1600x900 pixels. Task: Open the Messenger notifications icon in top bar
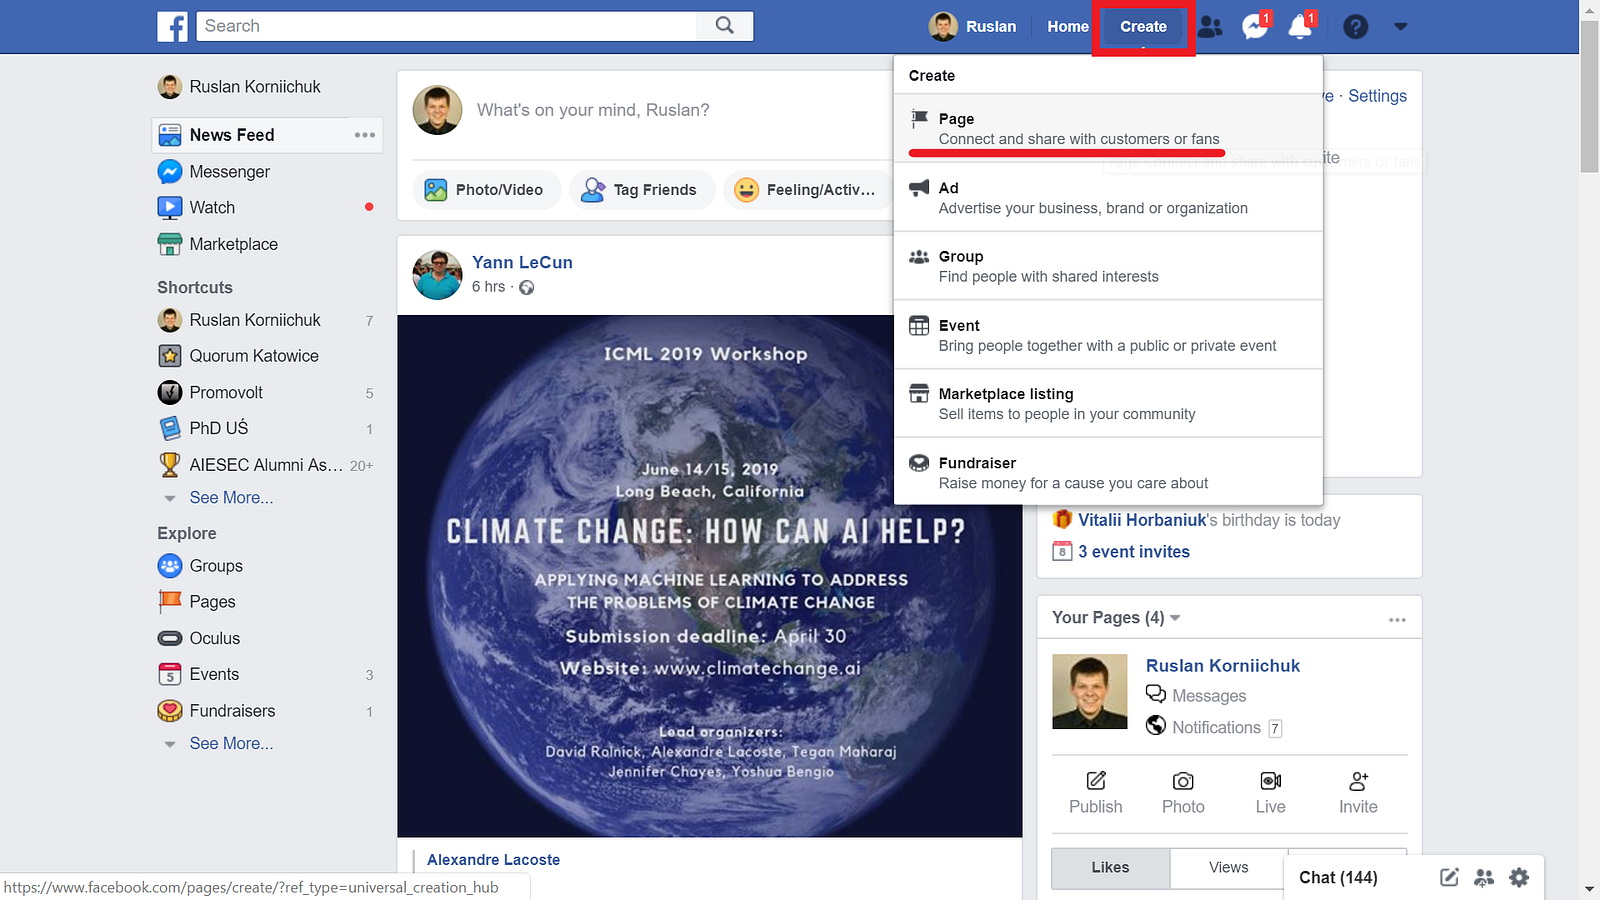[1255, 26]
